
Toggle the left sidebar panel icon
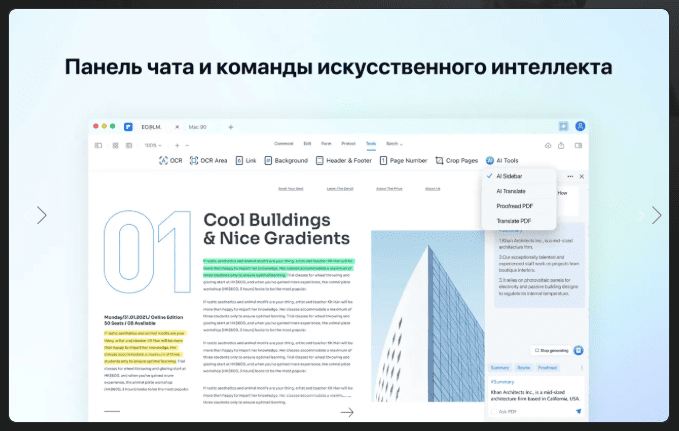(98, 146)
